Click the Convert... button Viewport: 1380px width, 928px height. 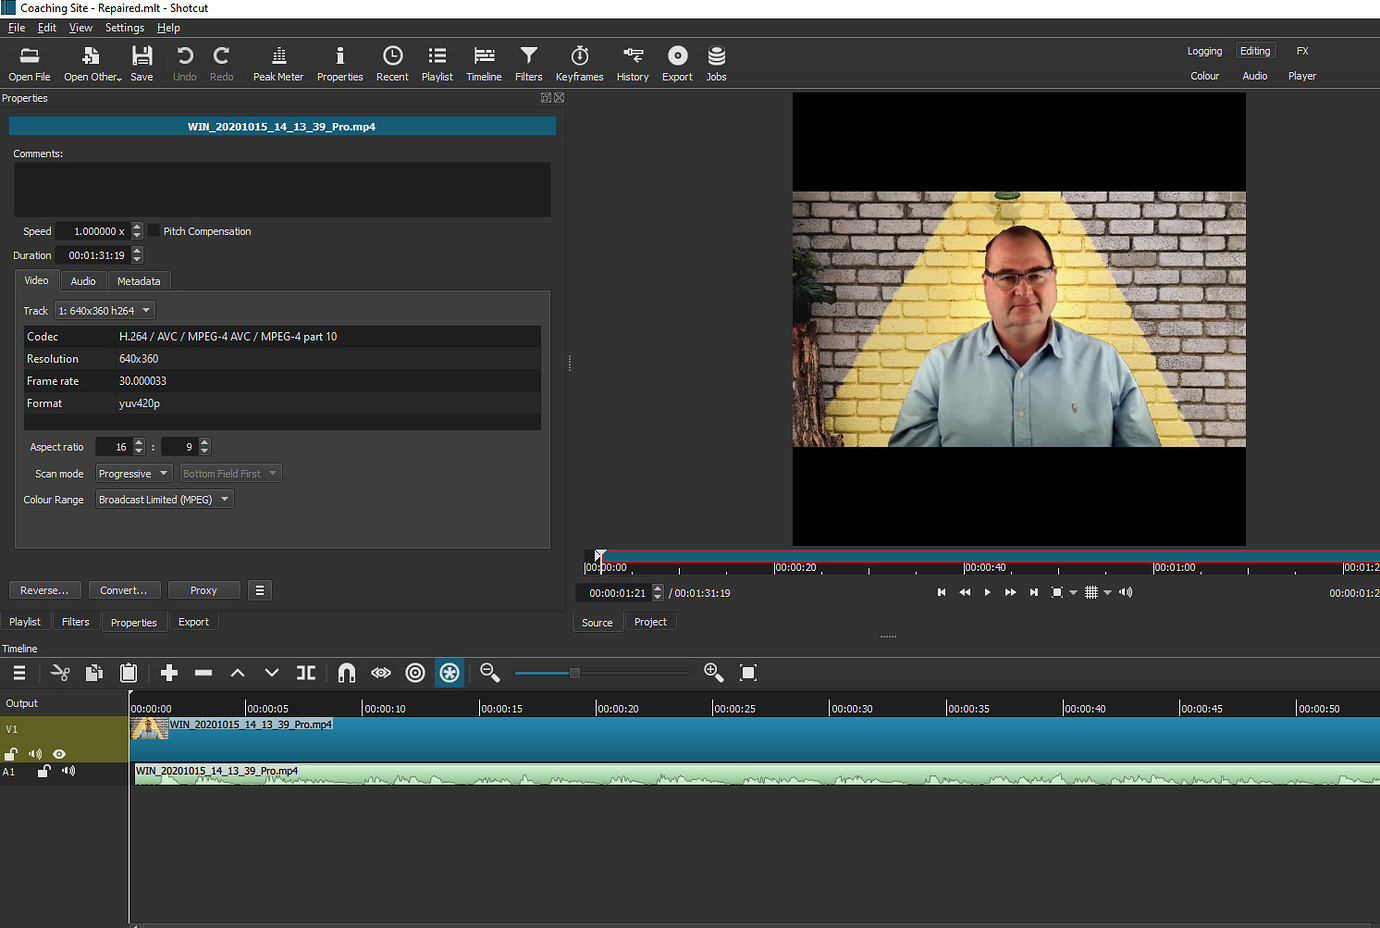[x=124, y=591]
